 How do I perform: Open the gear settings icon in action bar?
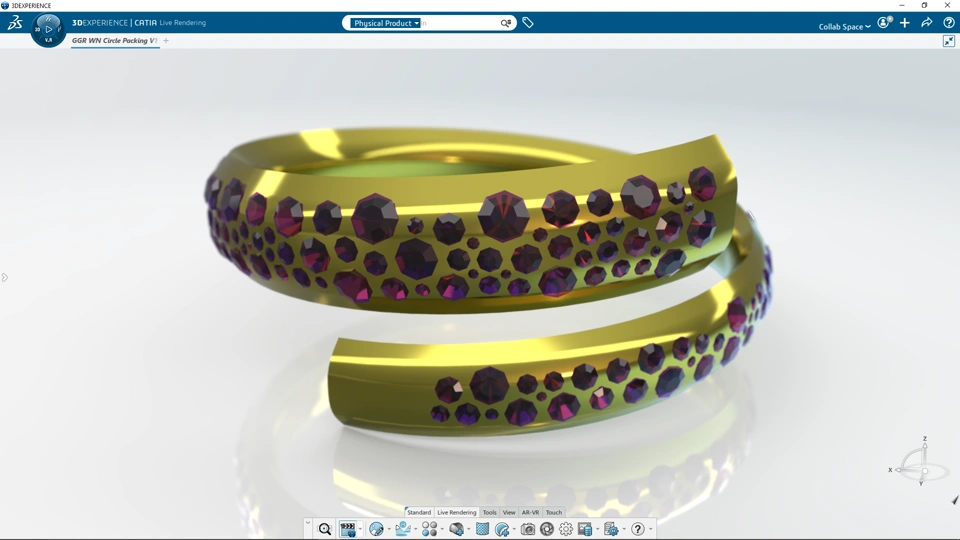tap(566, 529)
